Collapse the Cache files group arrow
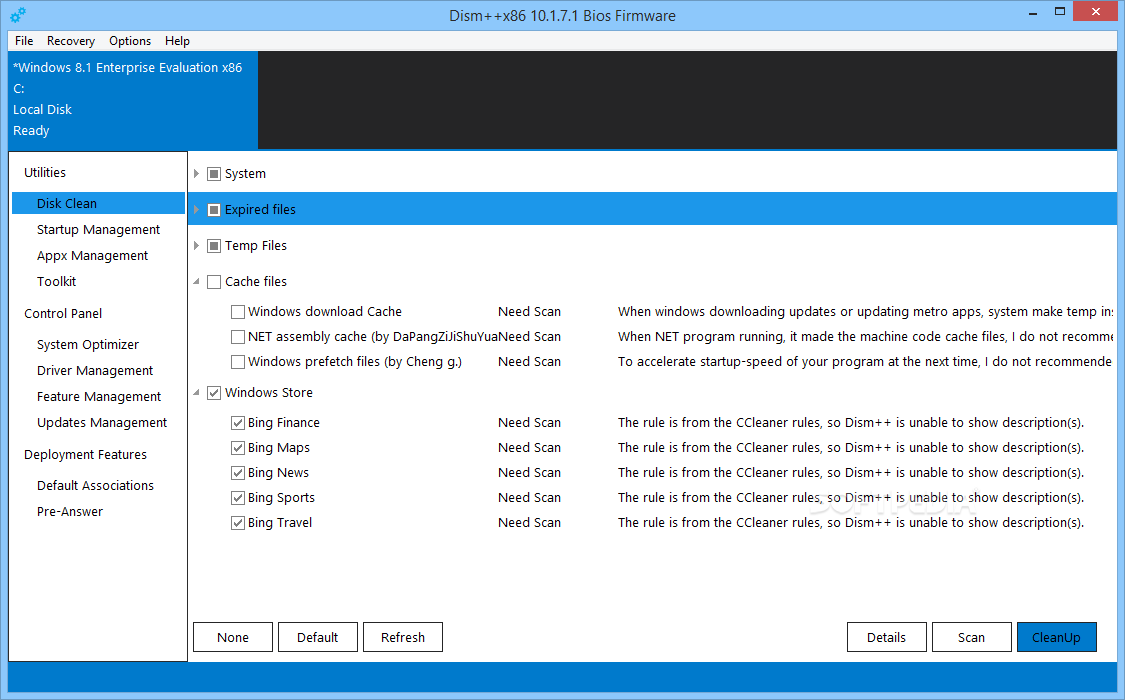This screenshot has height=700, width=1125. tap(197, 282)
